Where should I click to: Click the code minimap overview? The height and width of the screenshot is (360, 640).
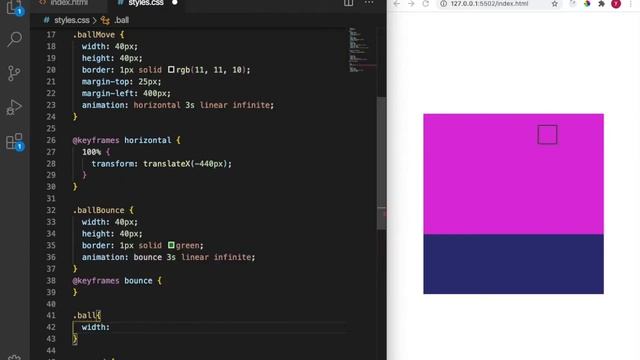point(362,50)
